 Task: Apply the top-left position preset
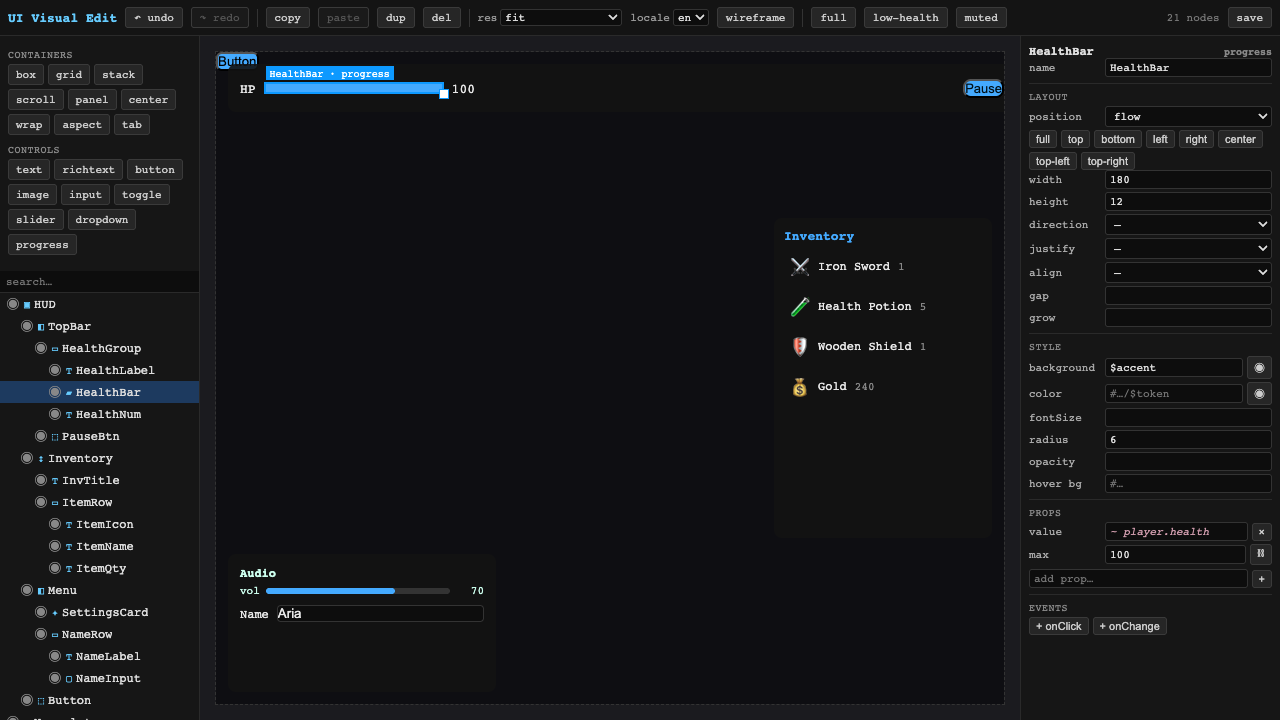1053,161
